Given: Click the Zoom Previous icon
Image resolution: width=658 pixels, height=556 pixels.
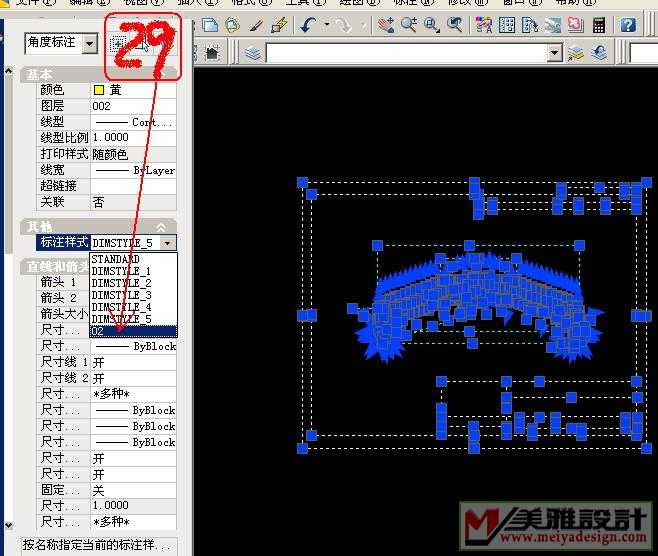Looking at the screenshot, I should point(454,25).
